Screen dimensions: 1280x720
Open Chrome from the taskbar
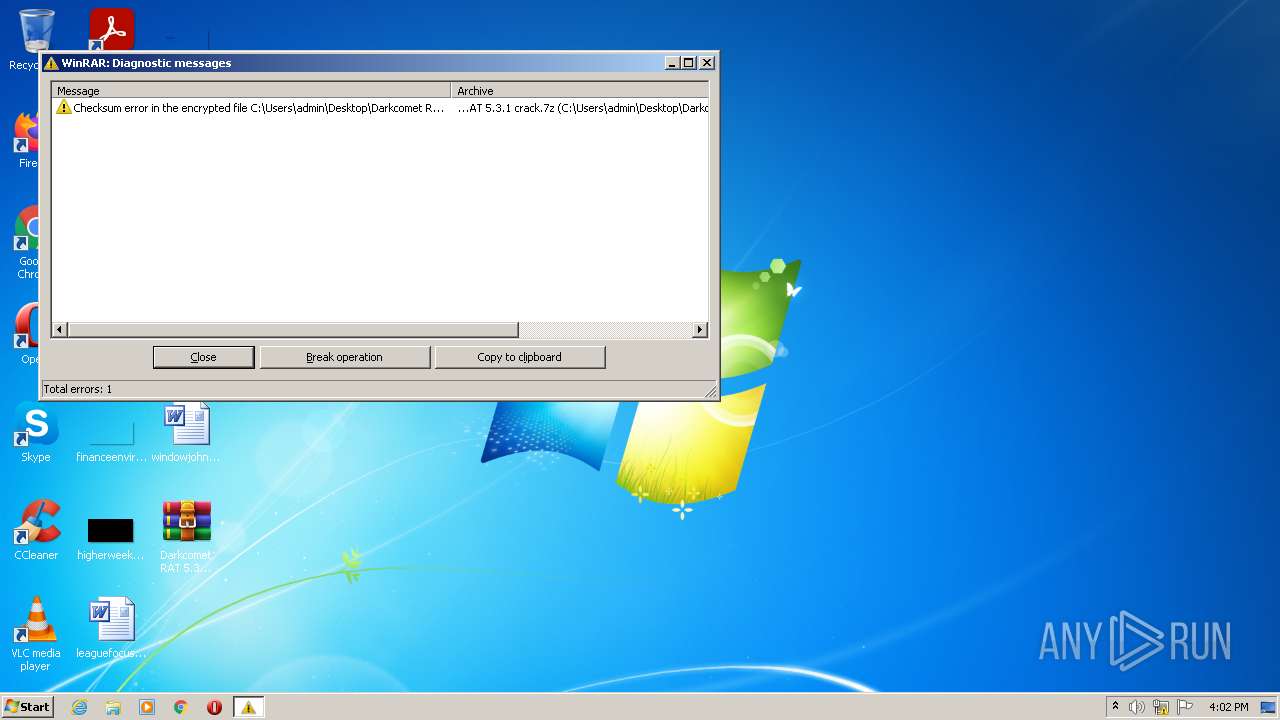(x=181, y=707)
